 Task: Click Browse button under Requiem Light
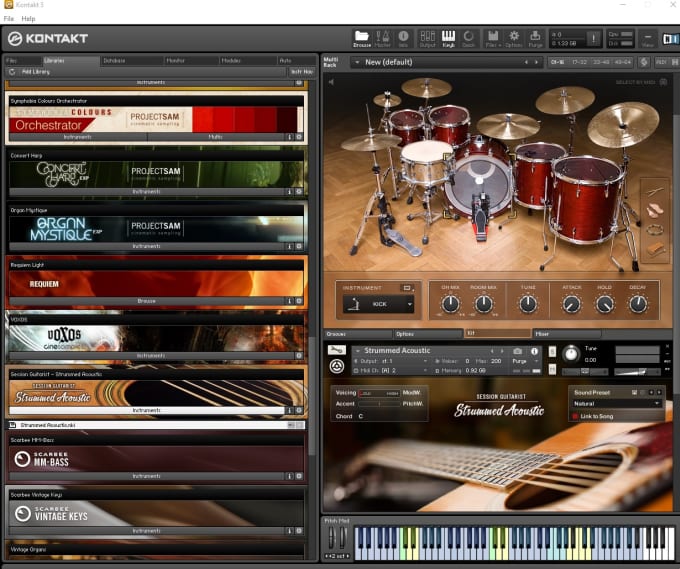click(147, 301)
